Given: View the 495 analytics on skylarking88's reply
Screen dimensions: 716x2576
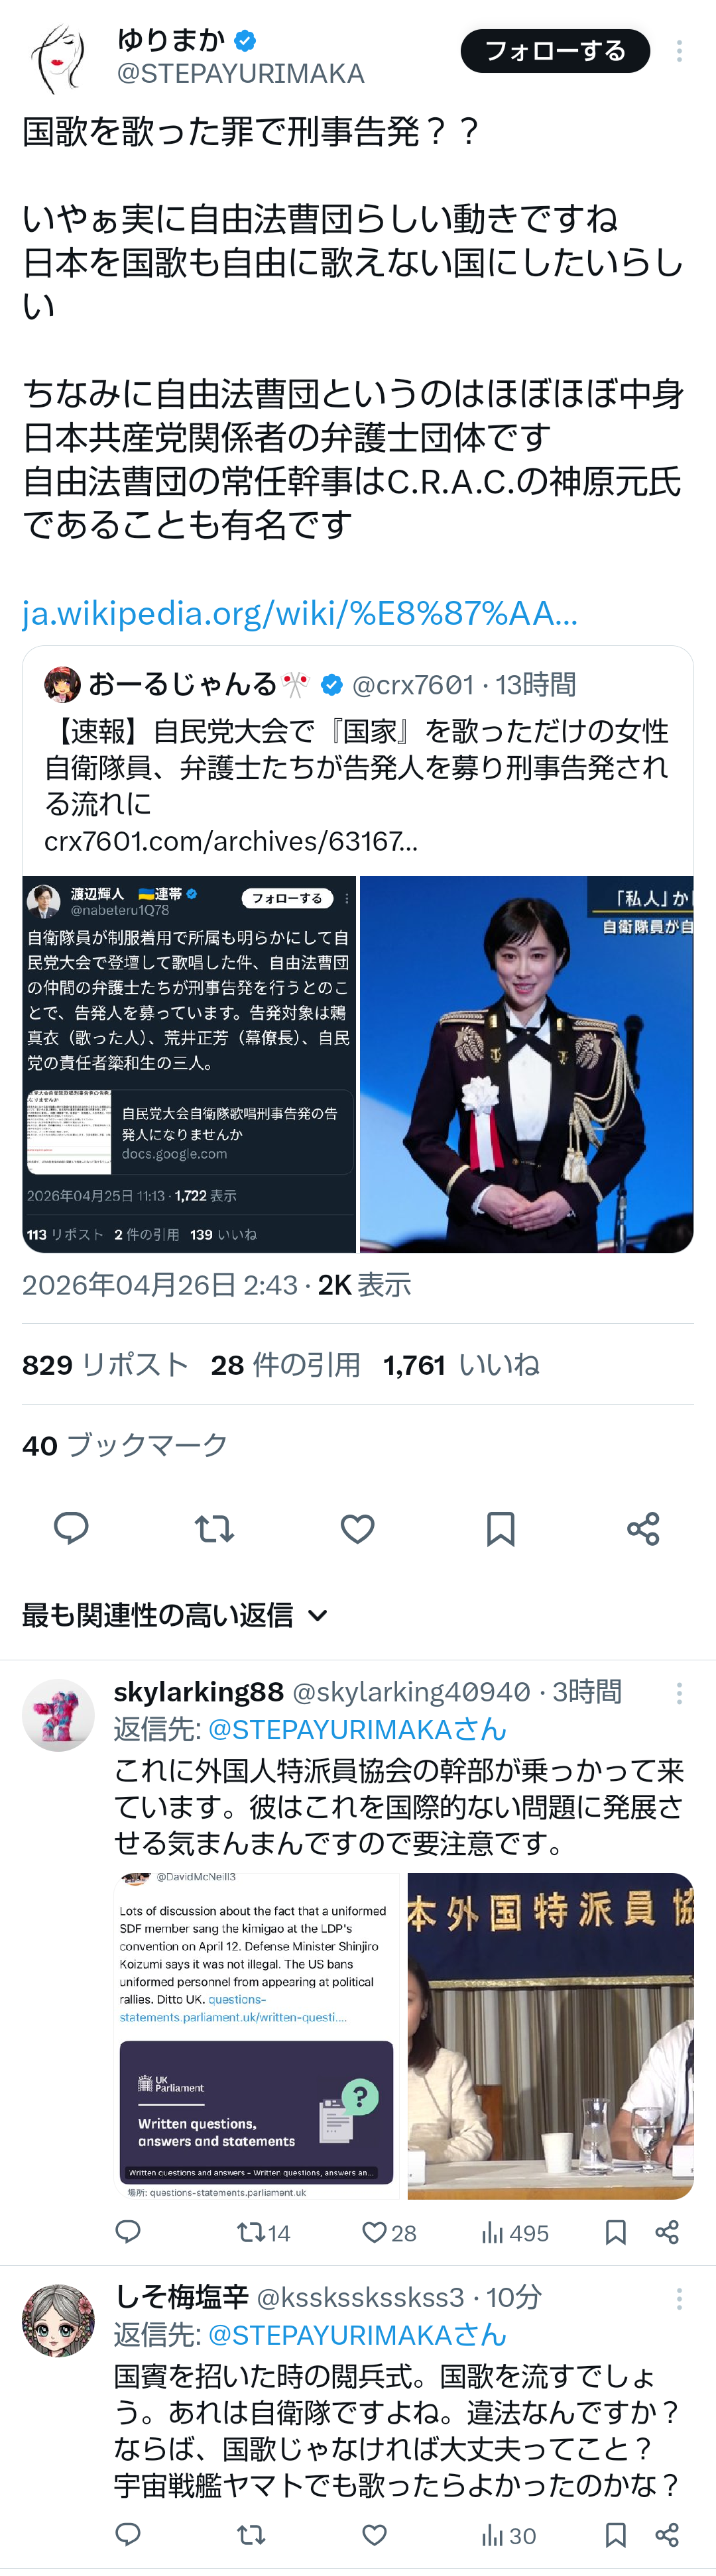Looking at the screenshot, I should coord(514,2233).
